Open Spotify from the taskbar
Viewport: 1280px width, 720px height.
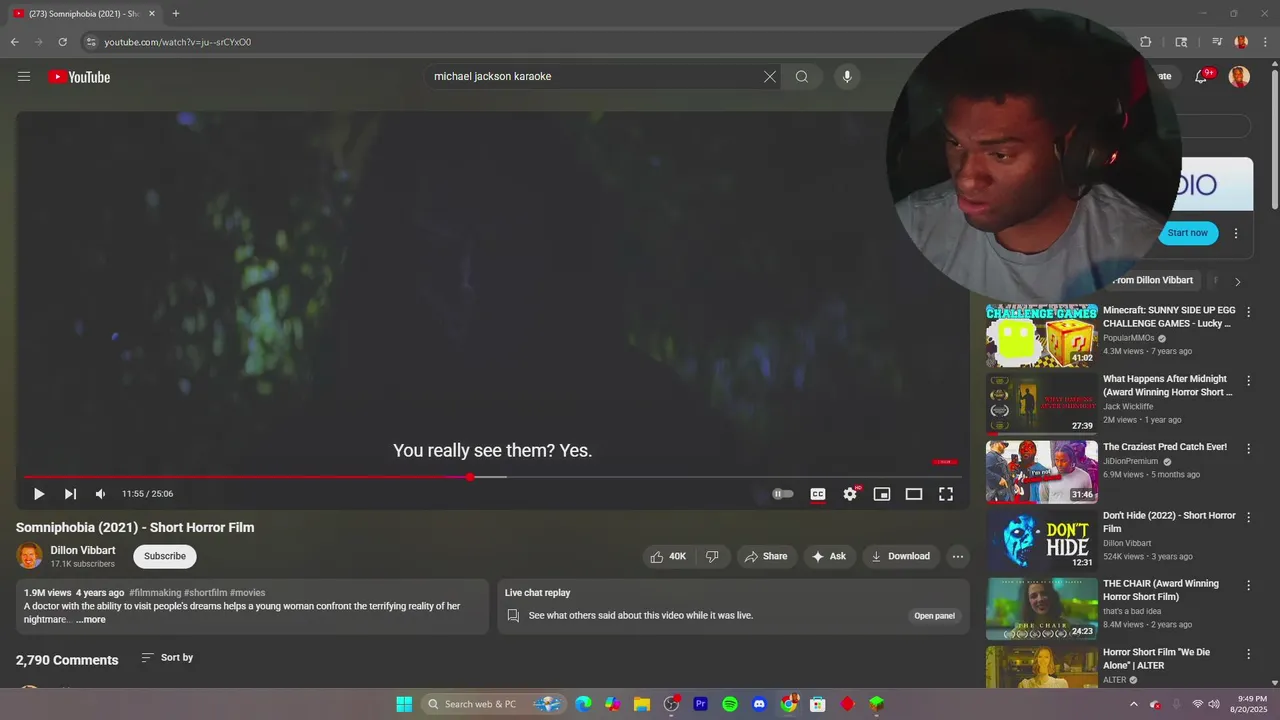coord(730,704)
